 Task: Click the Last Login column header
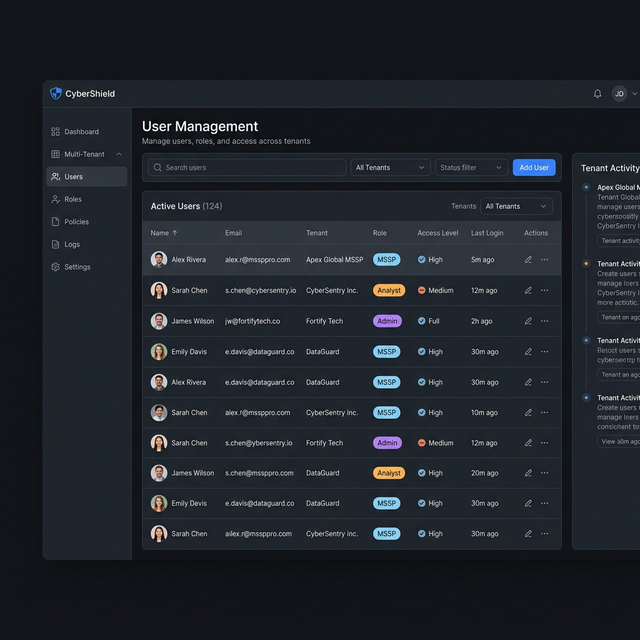click(x=487, y=233)
